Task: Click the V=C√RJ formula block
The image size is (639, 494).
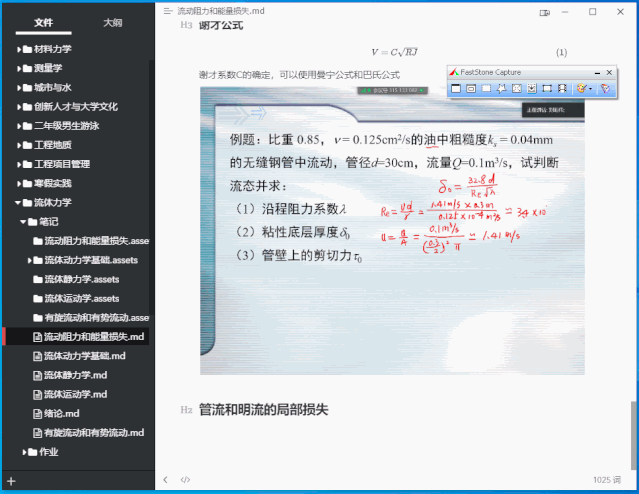Action: pyautogui.click(x=394, y=52)
